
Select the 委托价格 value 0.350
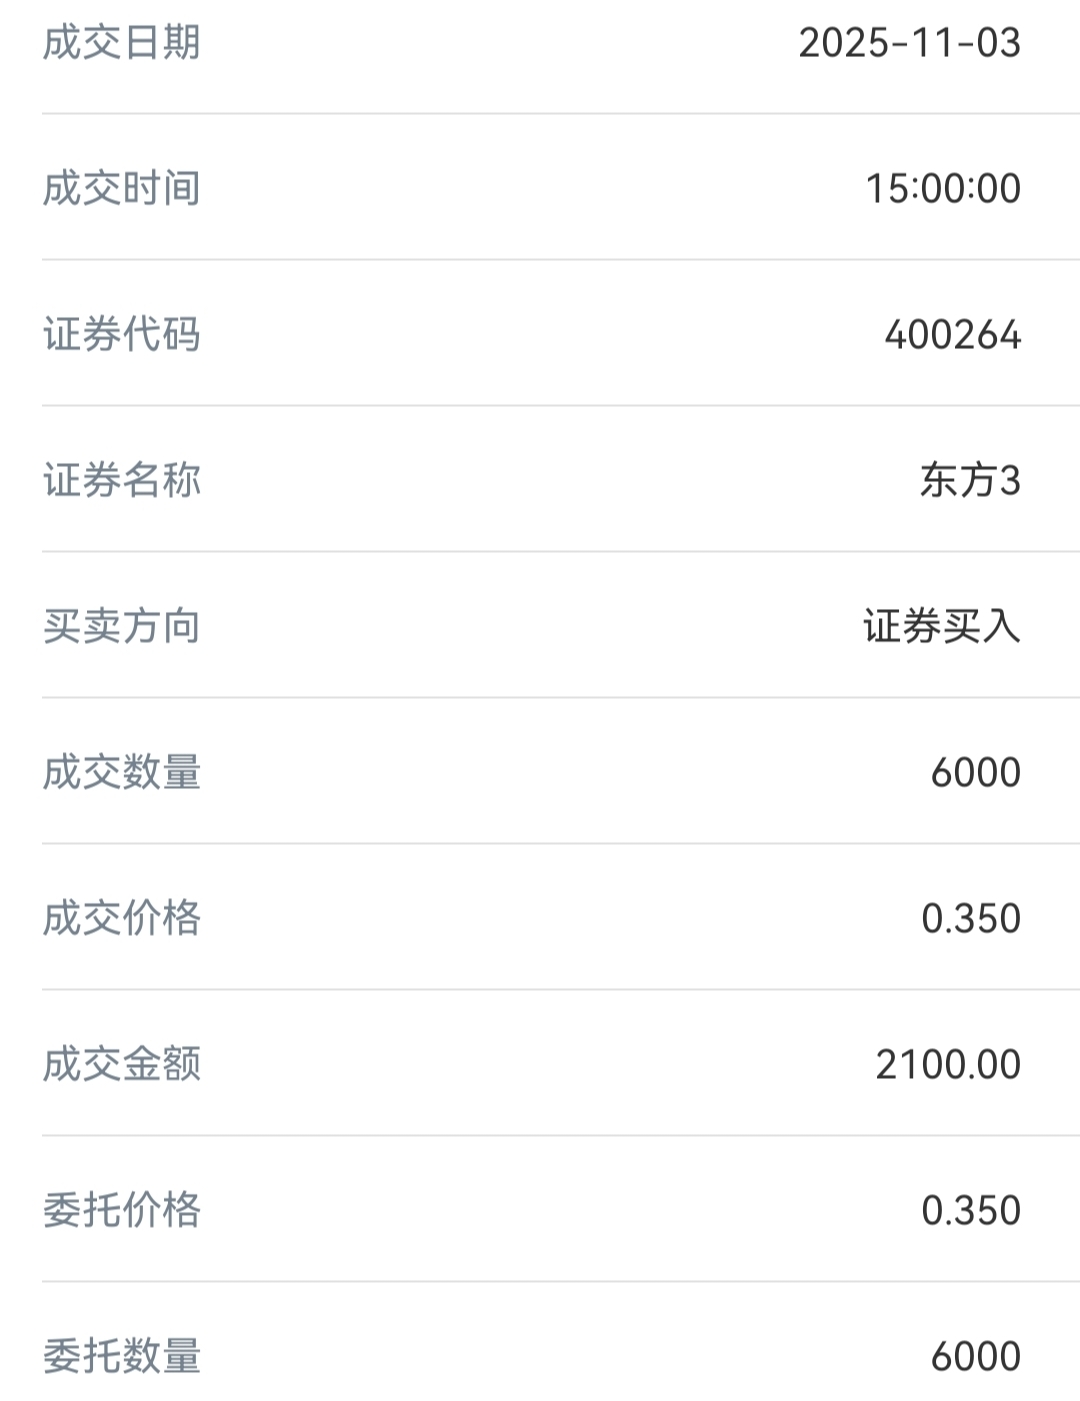click(x=971, y=1211)
